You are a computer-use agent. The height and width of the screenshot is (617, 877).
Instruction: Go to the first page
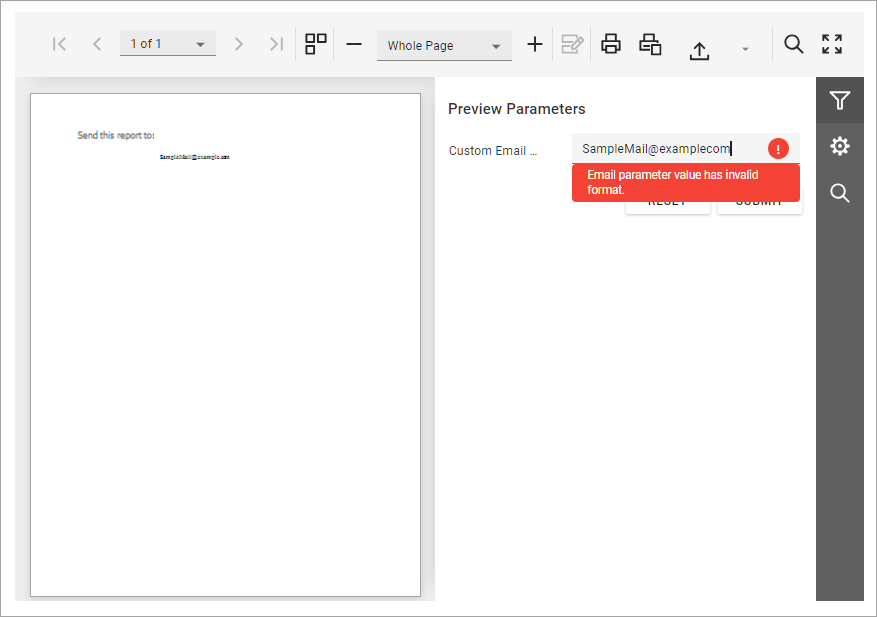tap(59, 44)
